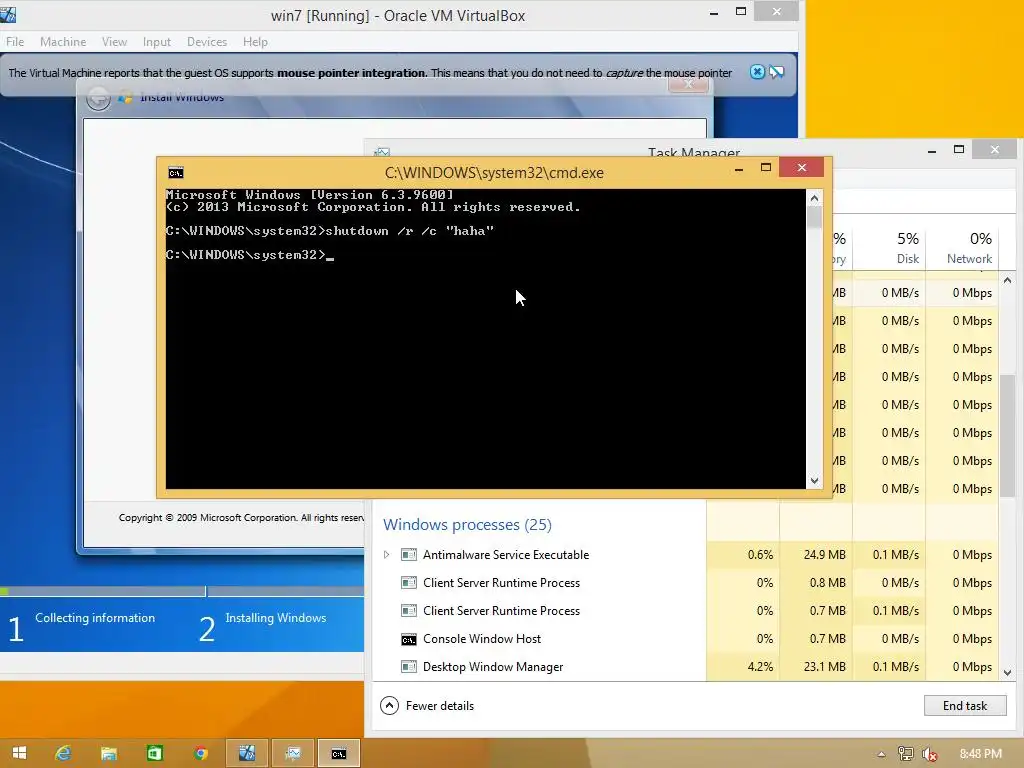Click End task in Task Manager
Image resolution: width=1024 pixels, height=768 pixels.
(x=965, y=705)
